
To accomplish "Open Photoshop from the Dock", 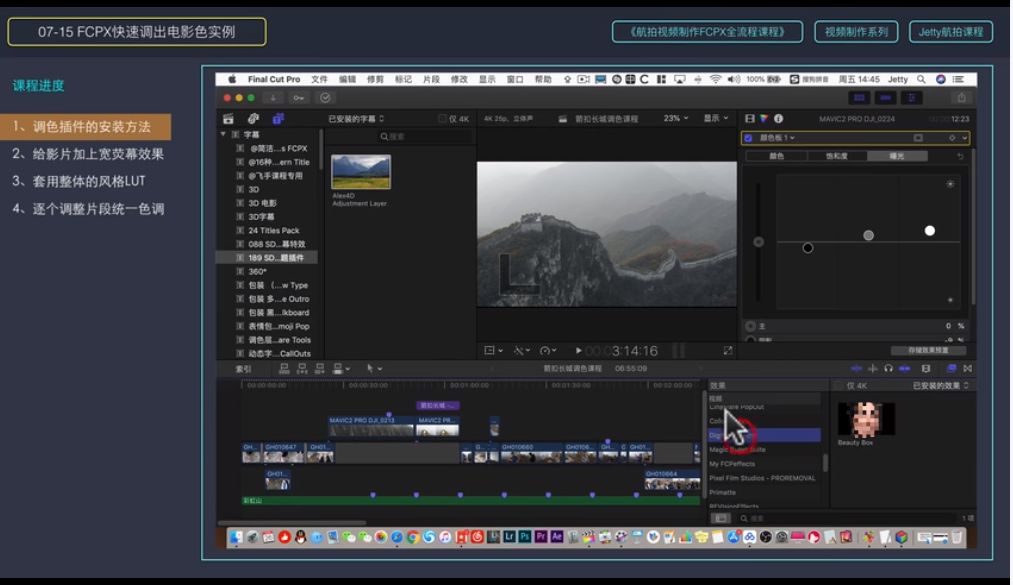I will coord(525,537).
